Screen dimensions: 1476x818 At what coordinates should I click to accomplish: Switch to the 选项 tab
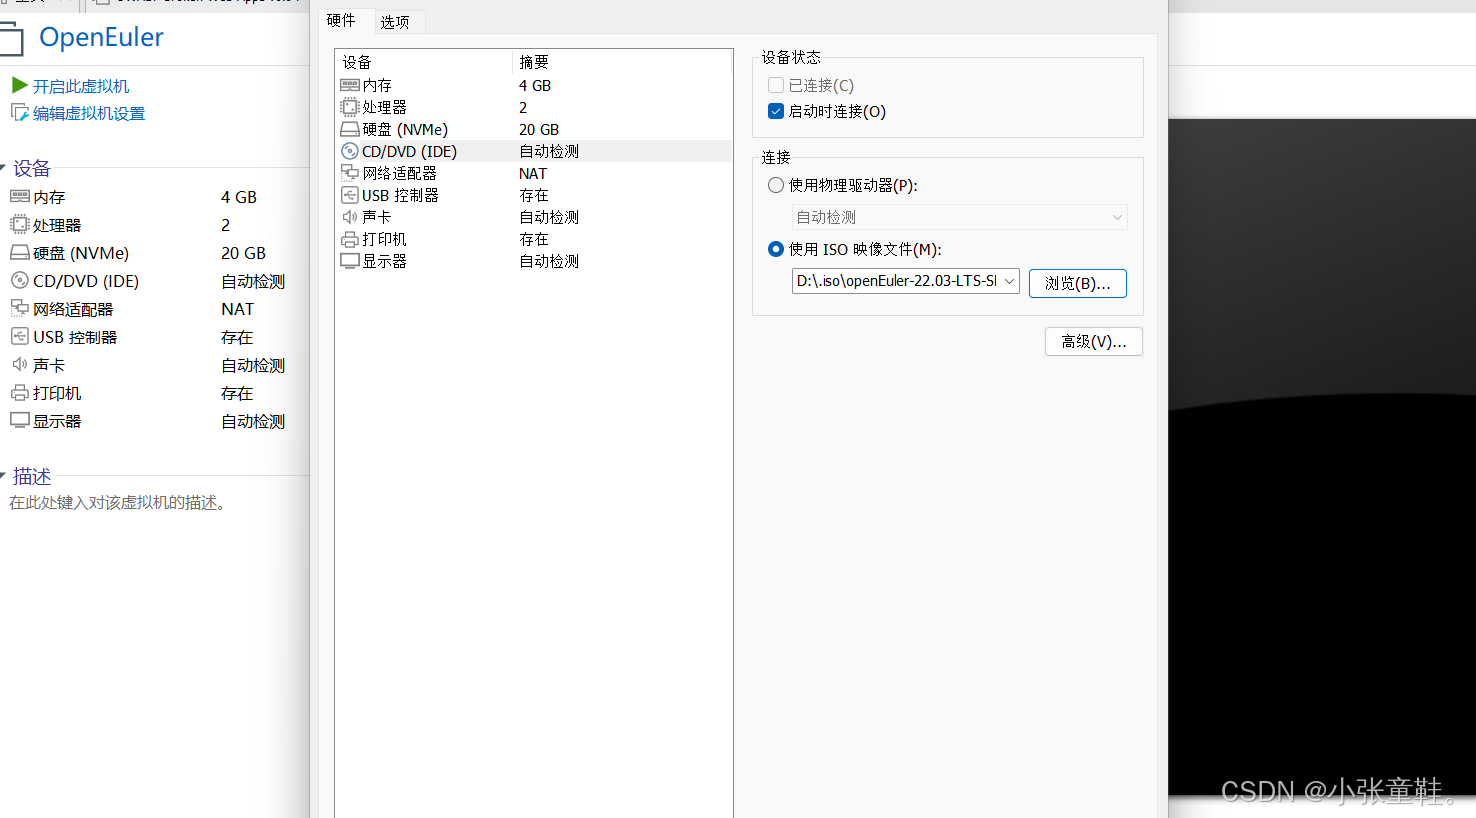coord(399,21)
